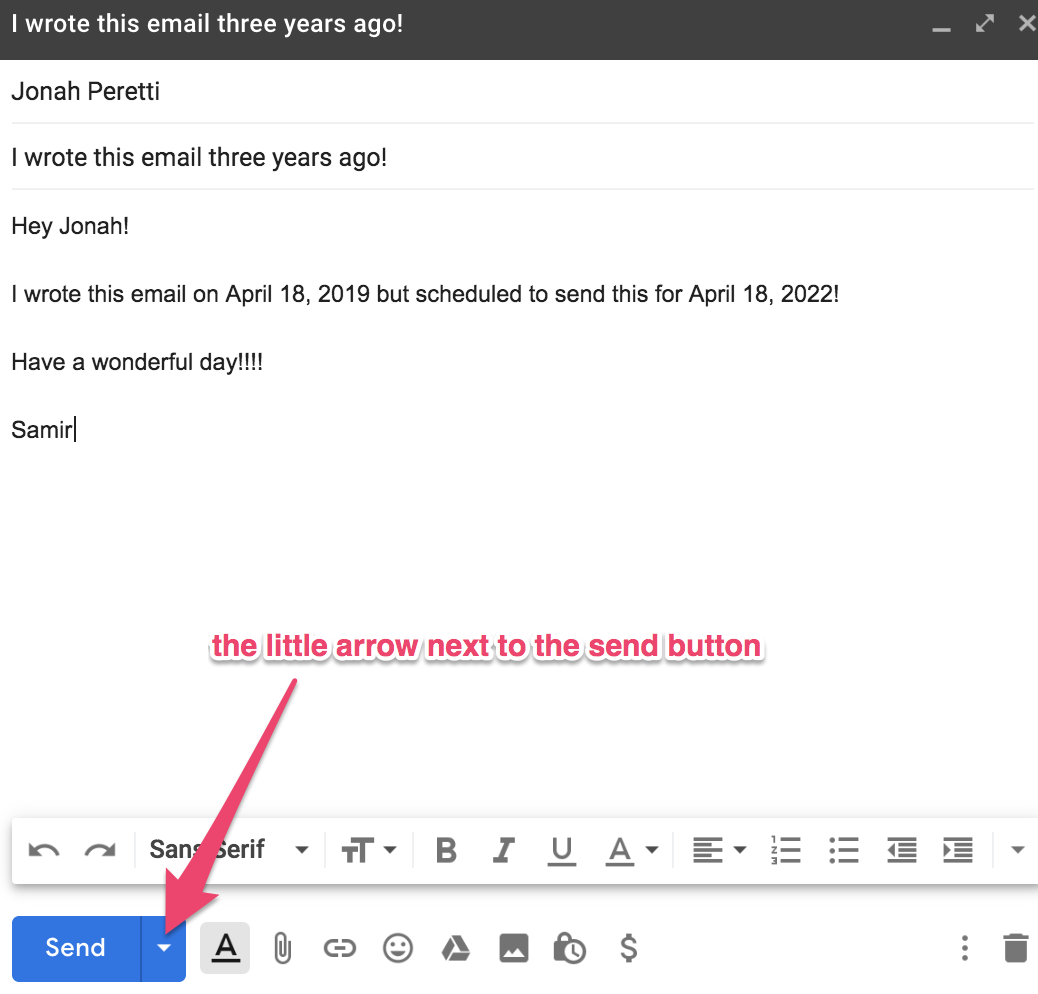
Task: Open the text size dropdown
Action: [x=369, y=850]
